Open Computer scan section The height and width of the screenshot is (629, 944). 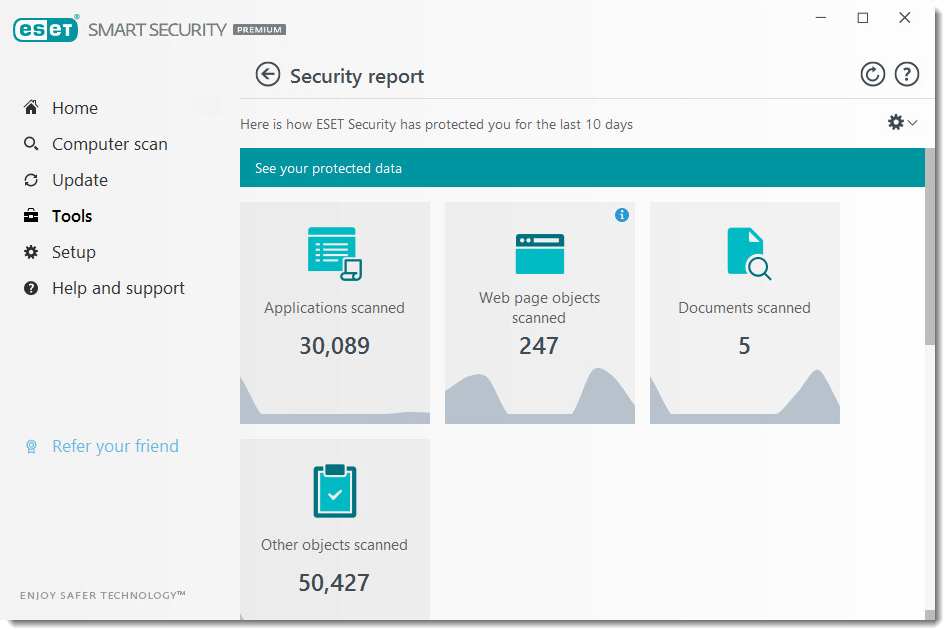[x=110, y=144]
